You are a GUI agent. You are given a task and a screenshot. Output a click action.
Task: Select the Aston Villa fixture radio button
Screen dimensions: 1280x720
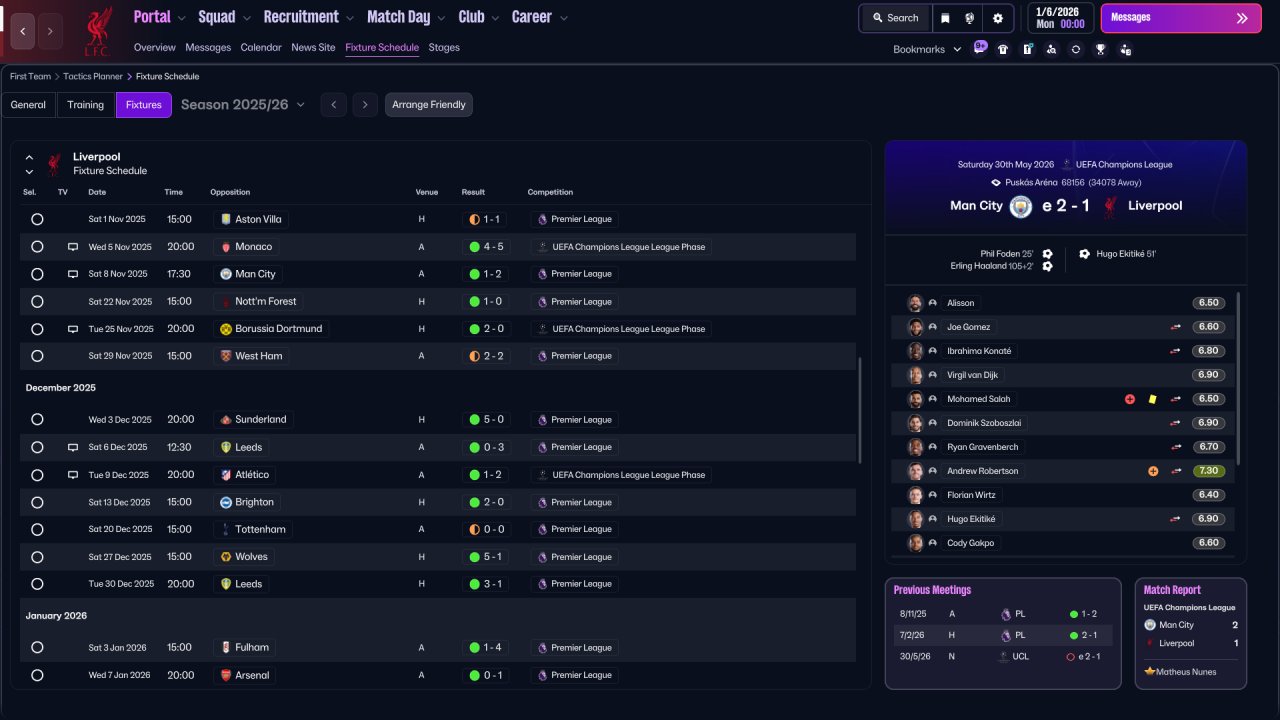pos(37,219)
